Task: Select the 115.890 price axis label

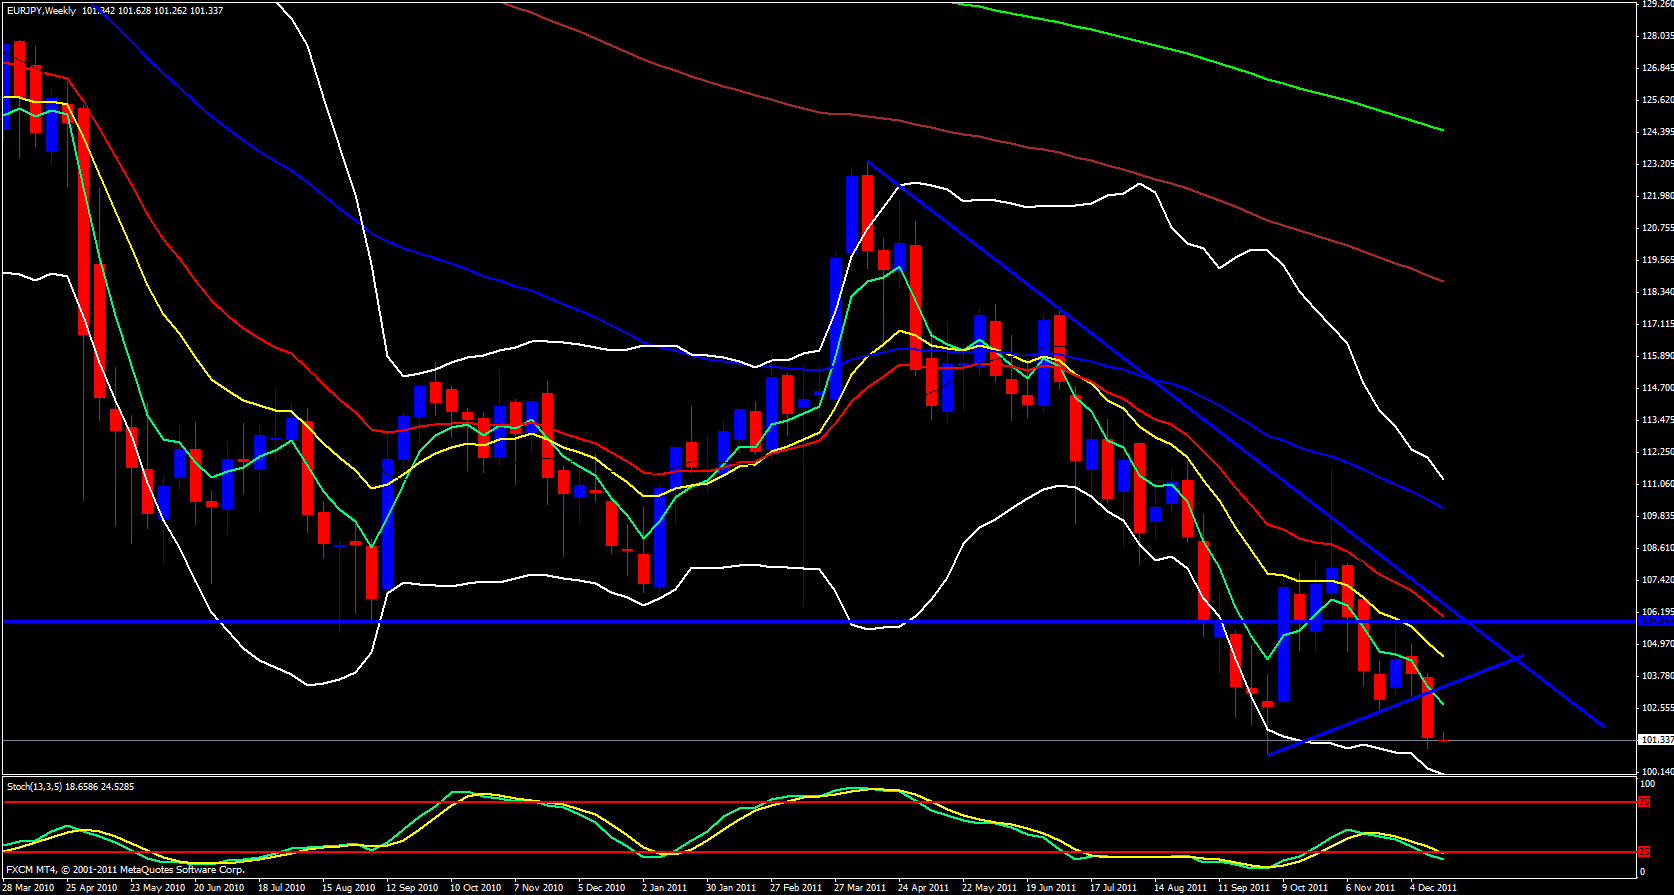Action: pos(1657,356)
